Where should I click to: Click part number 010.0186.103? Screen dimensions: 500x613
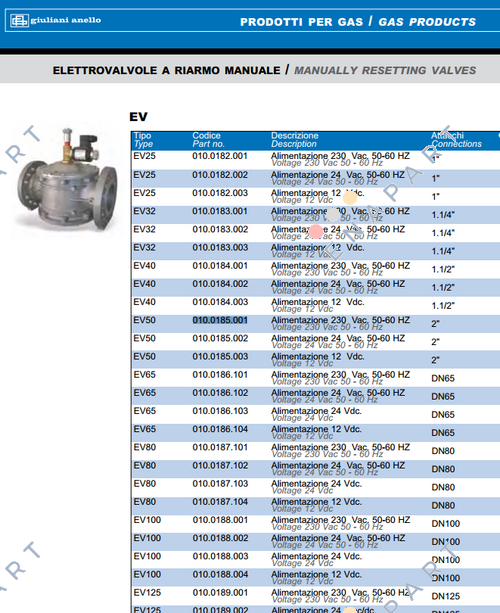coord(220,411)
